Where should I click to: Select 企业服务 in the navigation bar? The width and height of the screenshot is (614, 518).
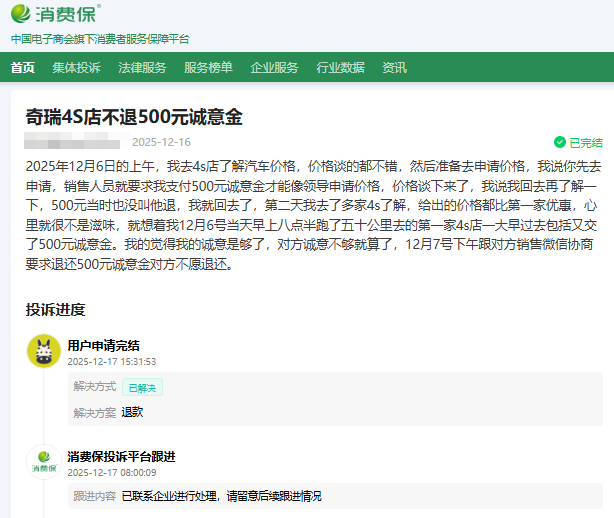[274, 68]
